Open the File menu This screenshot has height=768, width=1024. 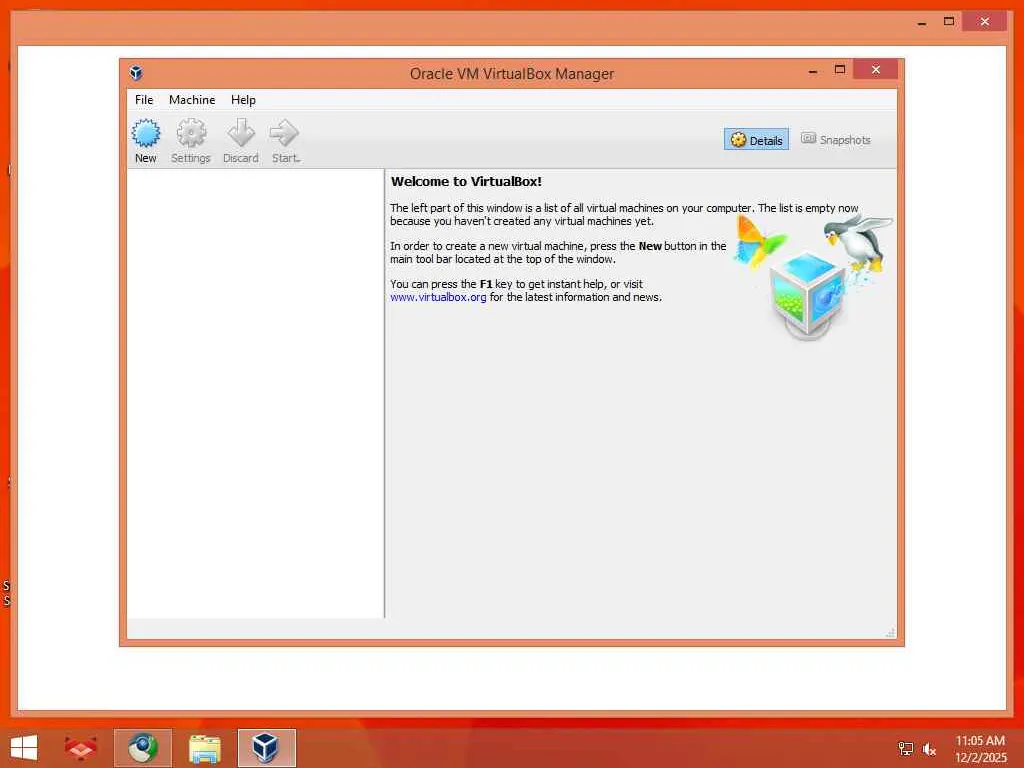144,100
